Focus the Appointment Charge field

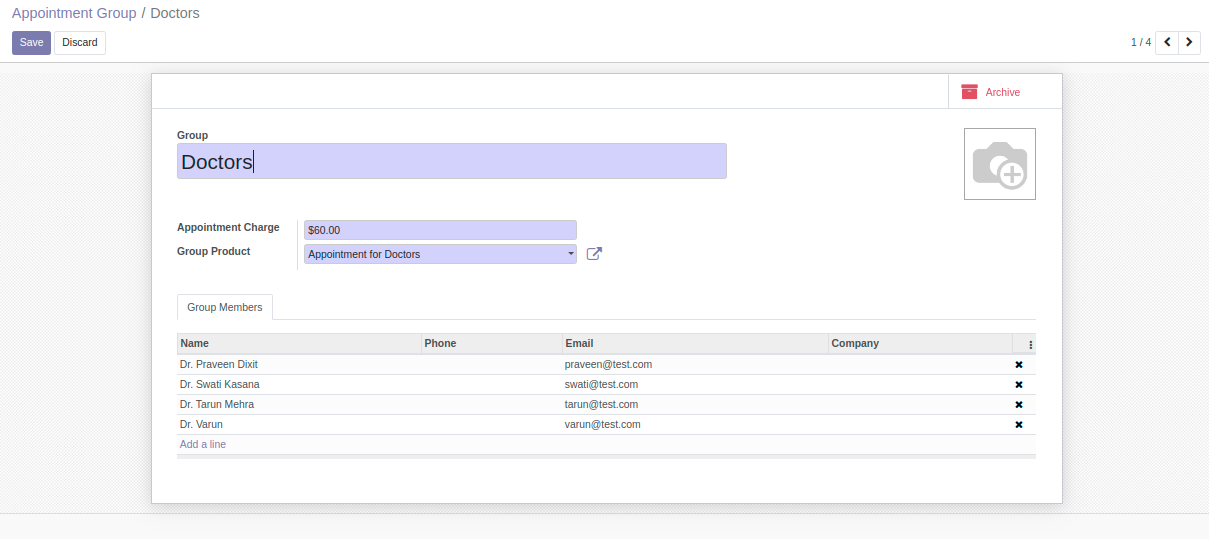[x=440, y=230]
